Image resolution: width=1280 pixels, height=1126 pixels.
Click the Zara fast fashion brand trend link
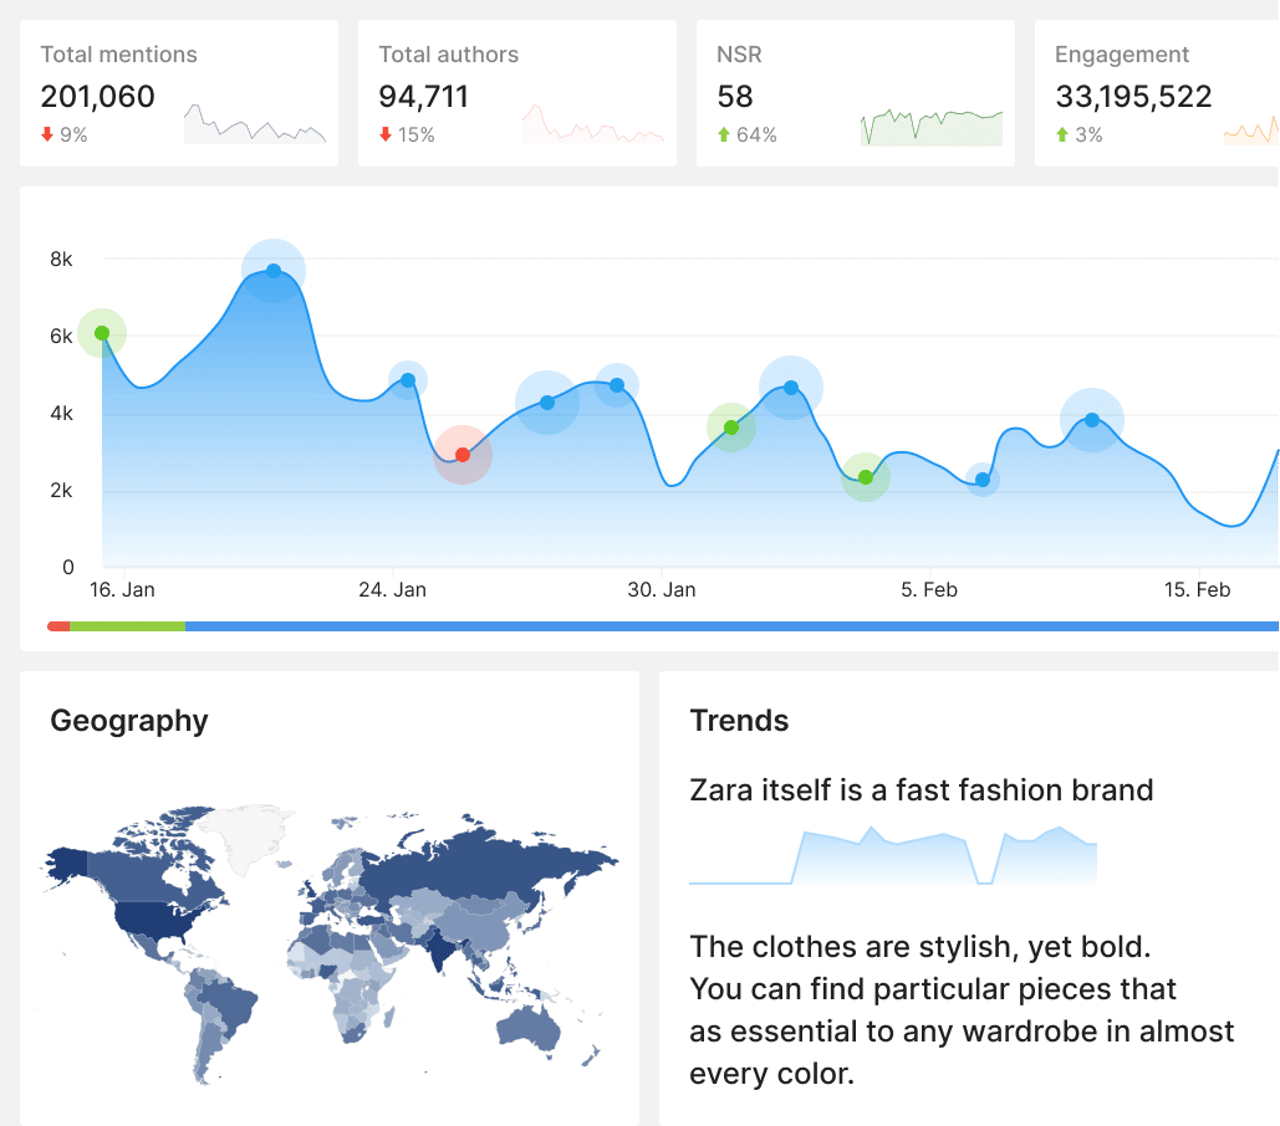coord(921,790)
